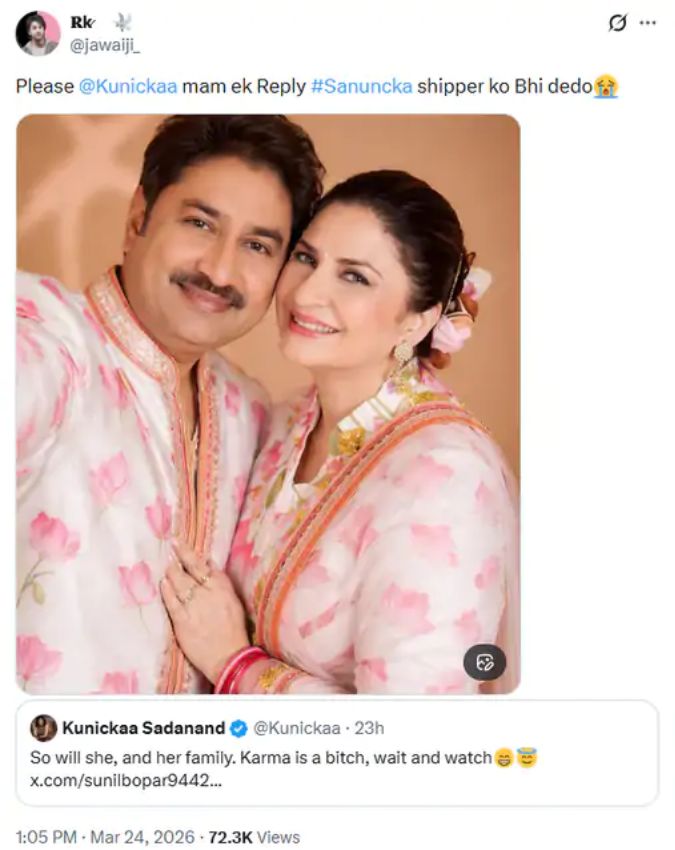Open the @Kunickaa mention in tweet text
Screen dimensions: 675x850
[127, 87]
